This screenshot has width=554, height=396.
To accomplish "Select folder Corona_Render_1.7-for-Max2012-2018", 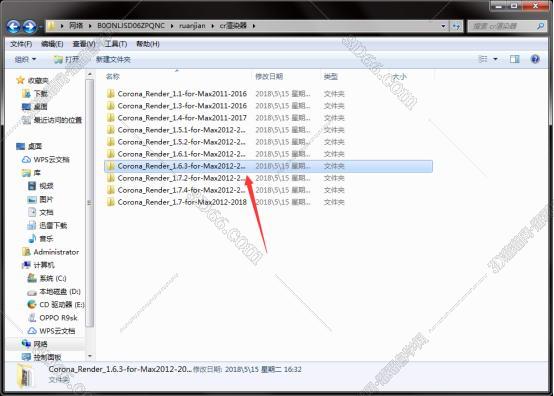I will (x=182, y=202).
